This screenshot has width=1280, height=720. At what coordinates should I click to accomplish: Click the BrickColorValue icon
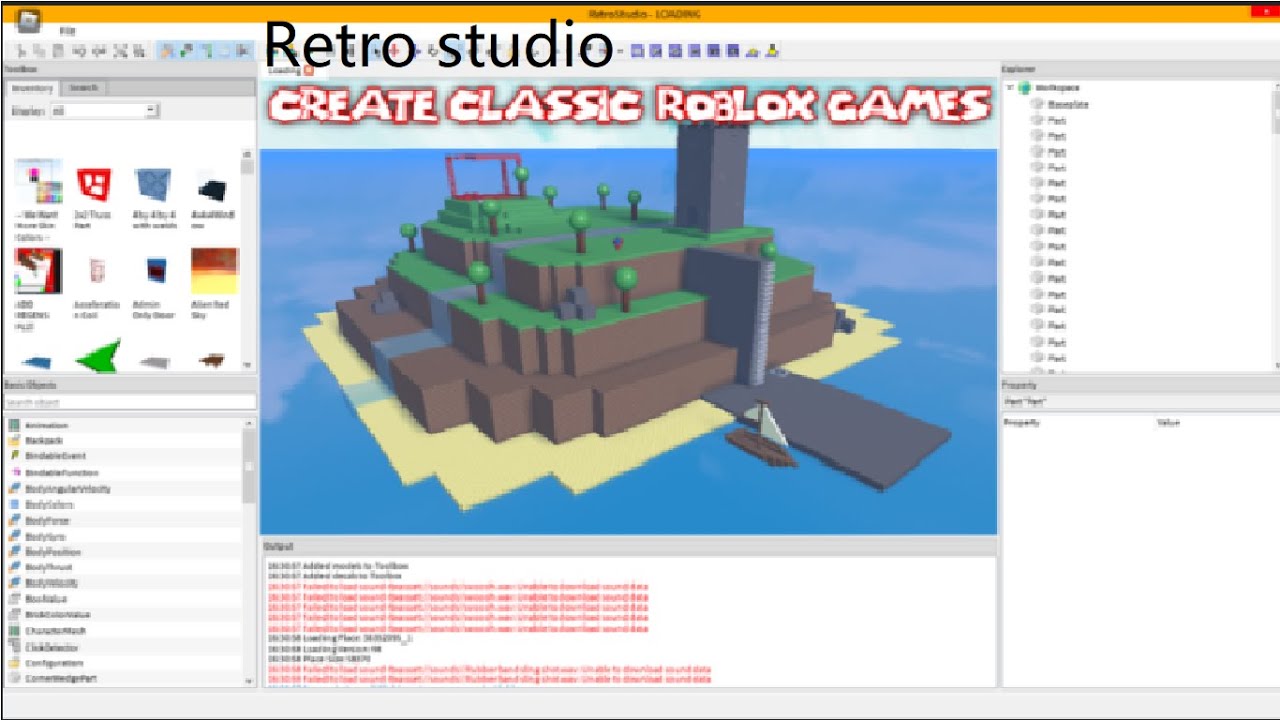14,615
